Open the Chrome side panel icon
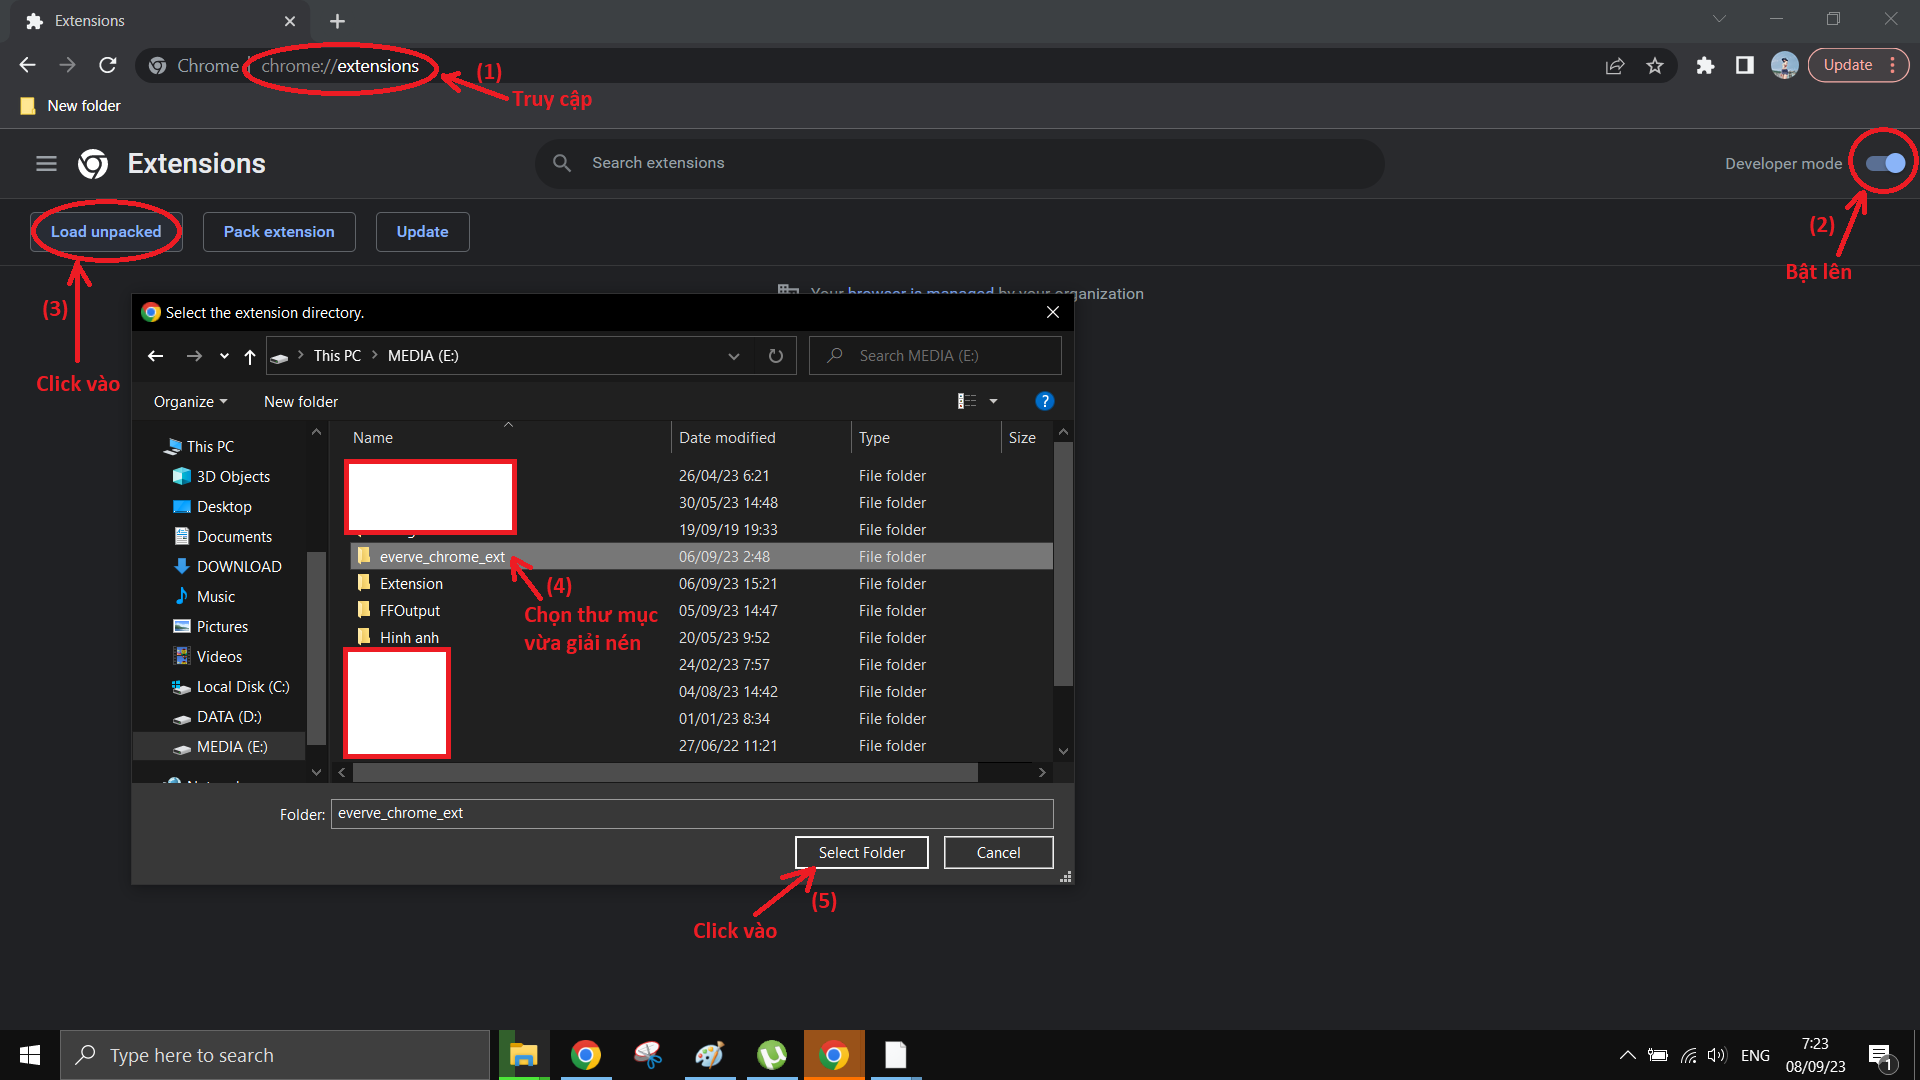 pos(1744,66)
